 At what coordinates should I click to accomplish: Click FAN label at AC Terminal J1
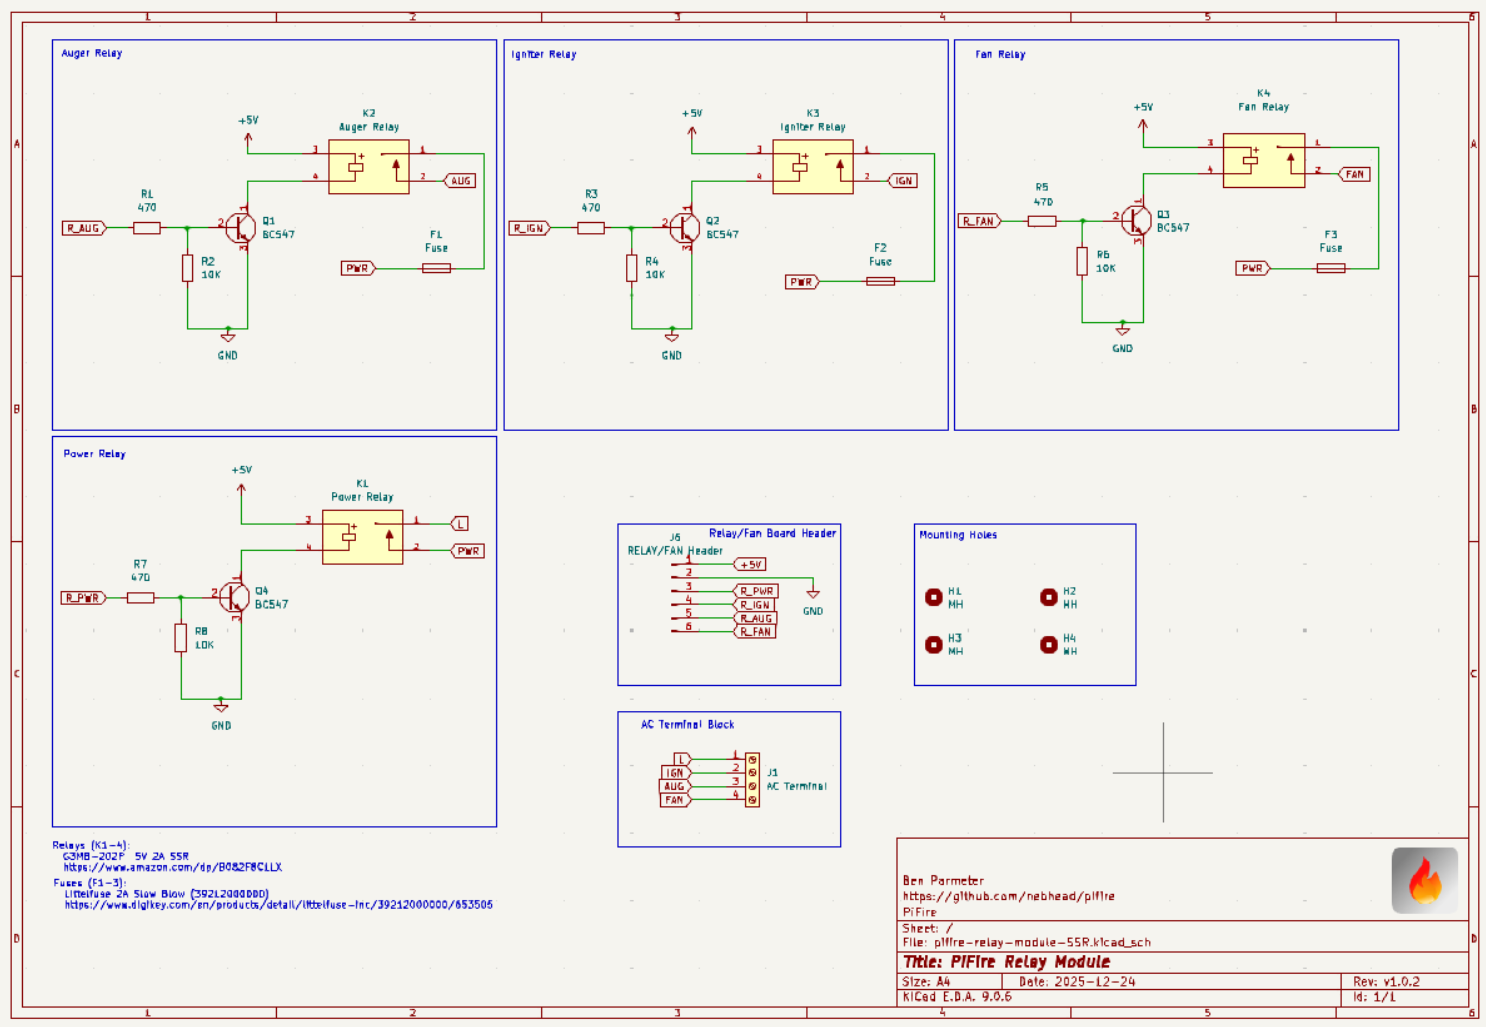click(675, 800)
